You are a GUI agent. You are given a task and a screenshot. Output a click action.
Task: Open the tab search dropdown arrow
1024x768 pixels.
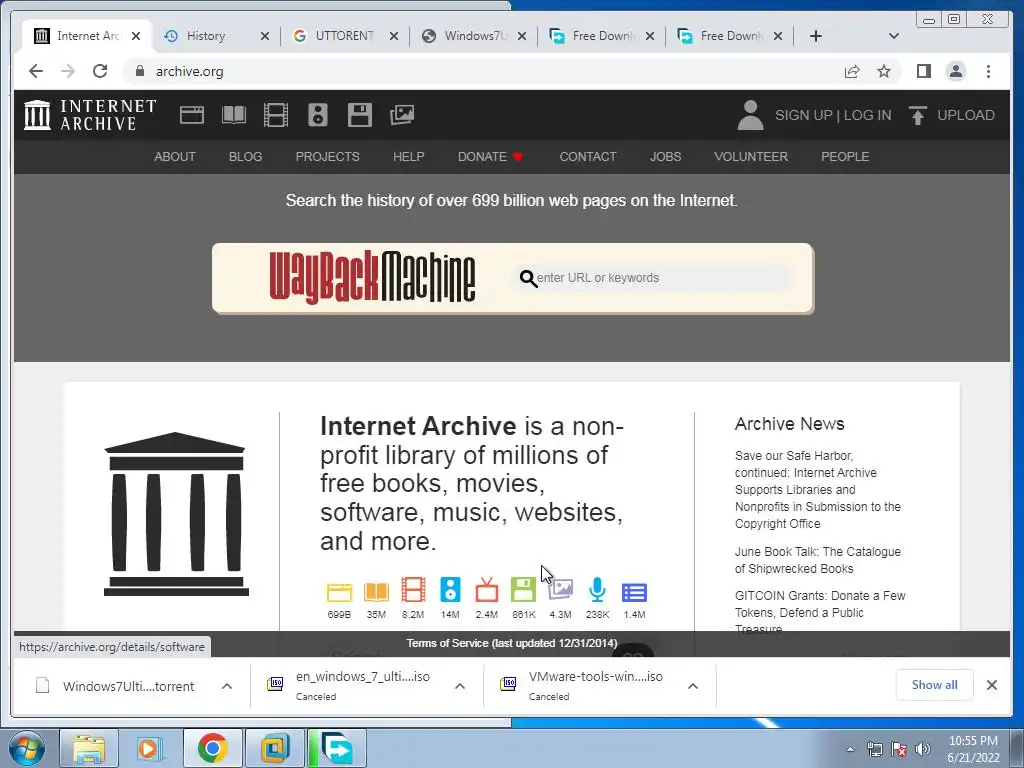coord(894,36)
